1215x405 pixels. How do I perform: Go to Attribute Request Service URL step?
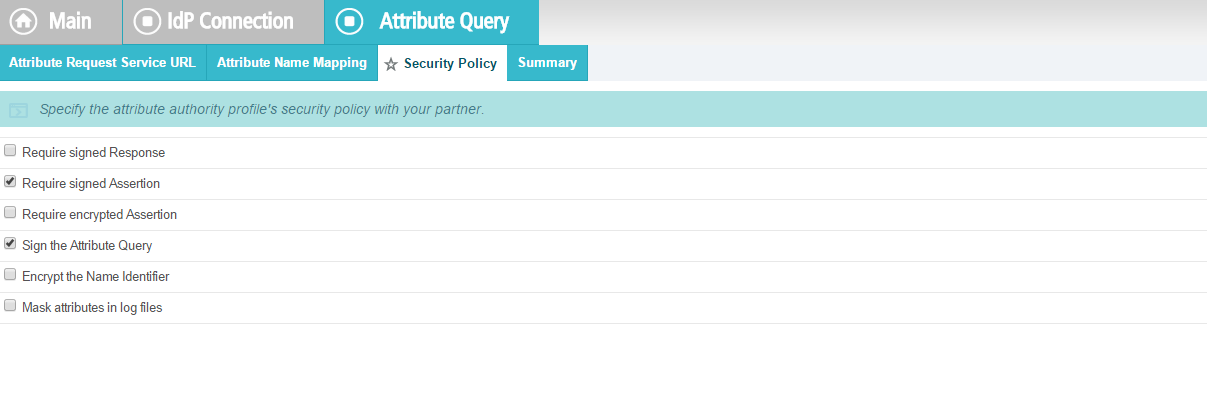[x=102, y=62]
